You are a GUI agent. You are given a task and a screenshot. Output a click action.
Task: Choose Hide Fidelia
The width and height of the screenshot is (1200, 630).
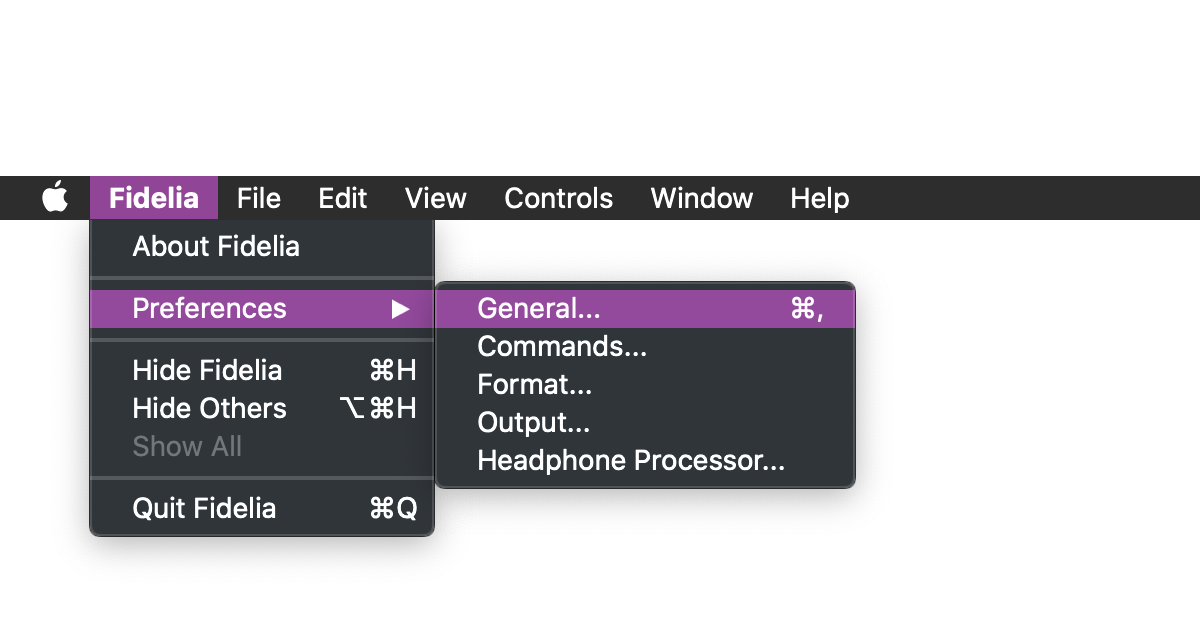pos(207,371)
